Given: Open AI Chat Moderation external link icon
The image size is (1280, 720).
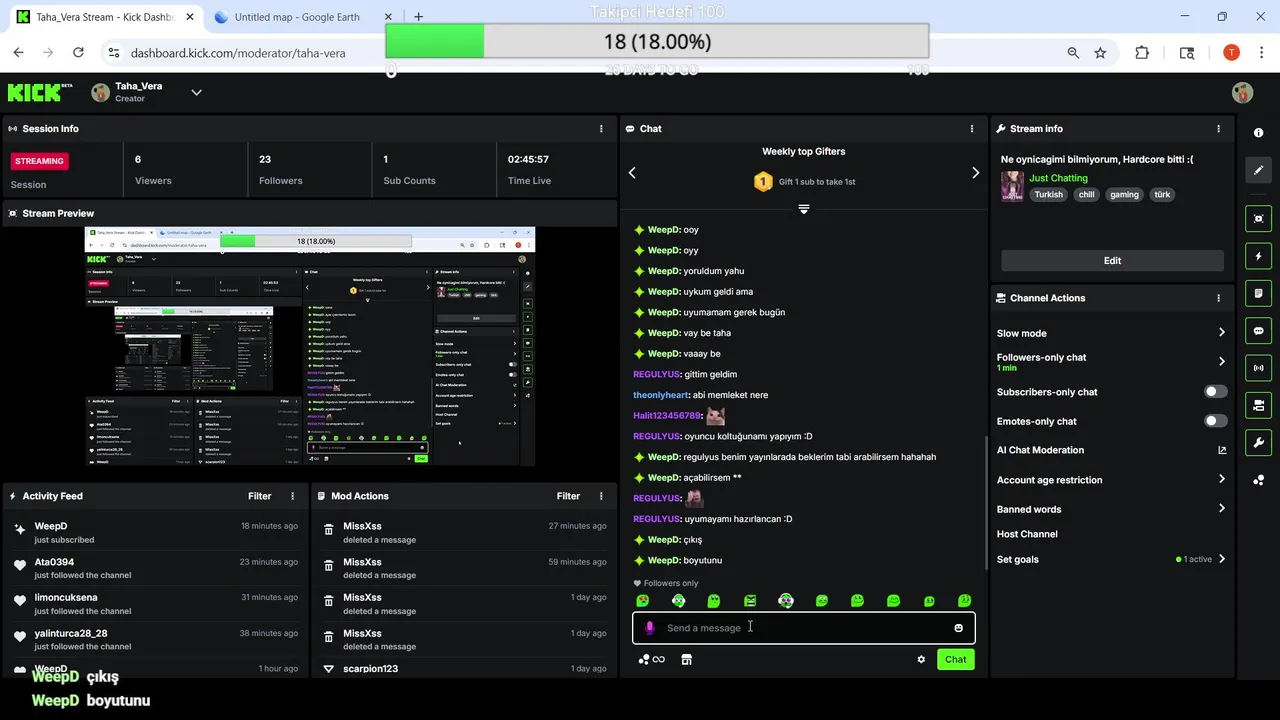Looking at the screenshot, I should click(x=1222, y=450).
